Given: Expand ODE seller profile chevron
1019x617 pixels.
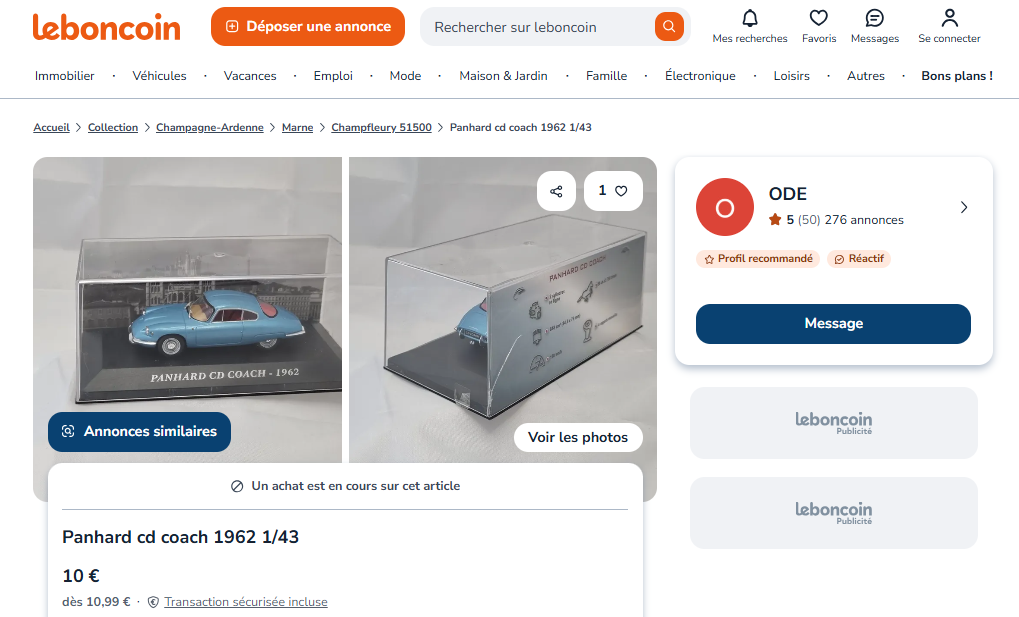Looking at the screenshot, I should (964, 207).
